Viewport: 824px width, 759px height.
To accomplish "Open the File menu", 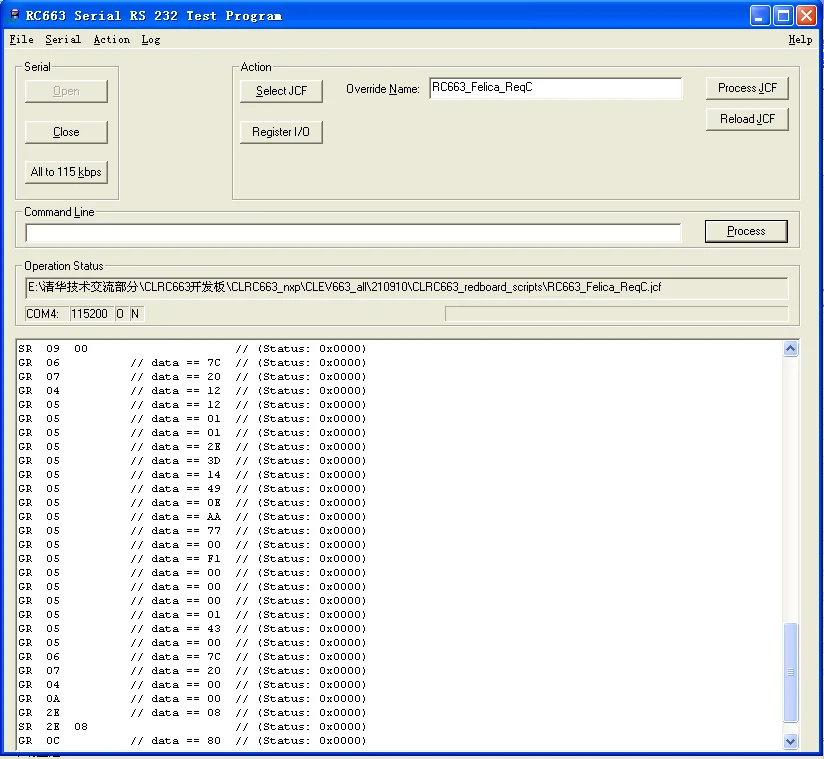I will click(x=22, y=39).
